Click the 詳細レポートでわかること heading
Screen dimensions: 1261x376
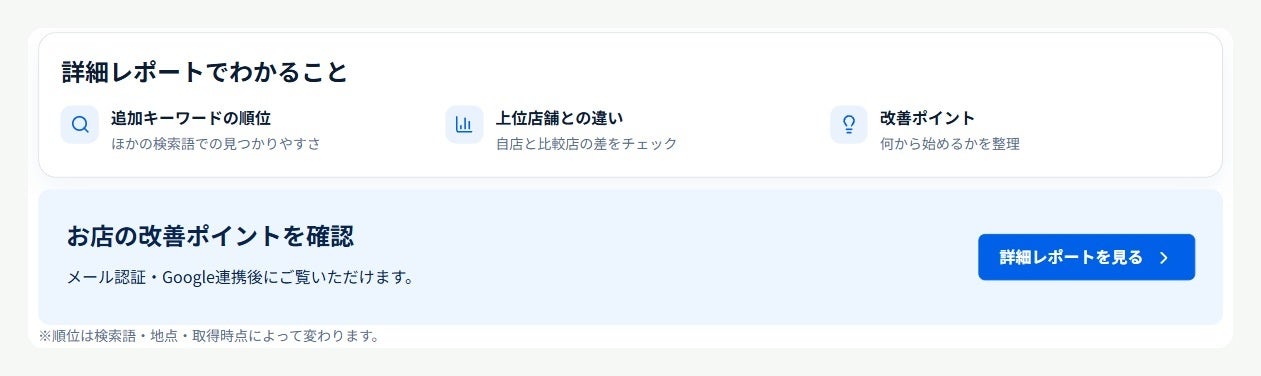(204, 72)
